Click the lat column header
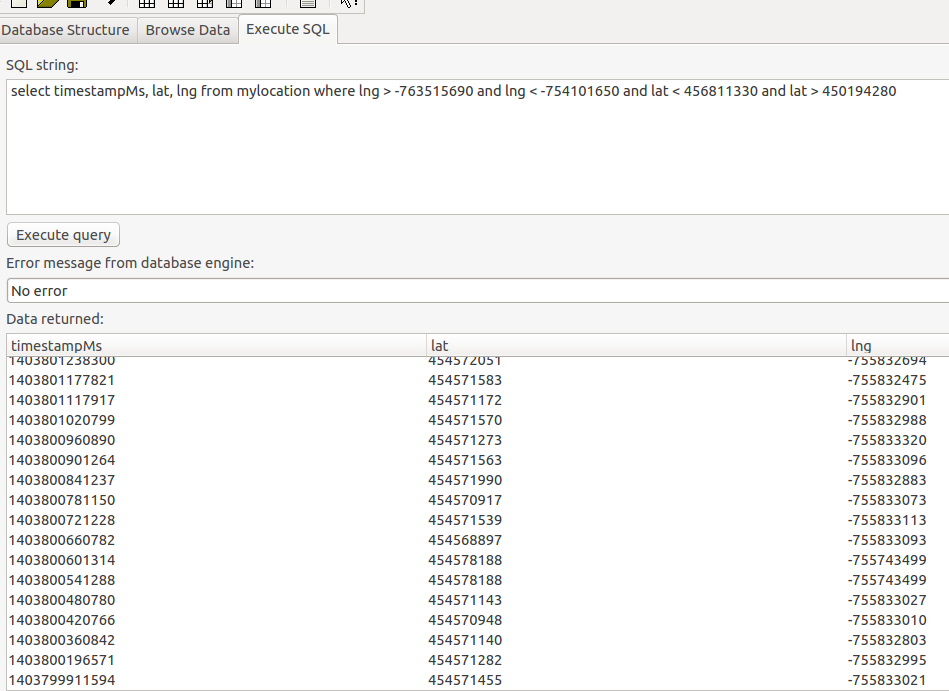The image size is (949, 691). [x=636, y=346]
